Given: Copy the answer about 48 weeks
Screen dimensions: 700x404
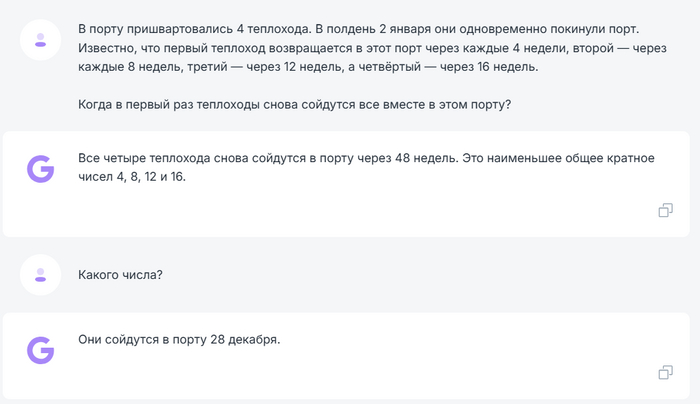Looking at the screenshot, I should tap(665, 210).
